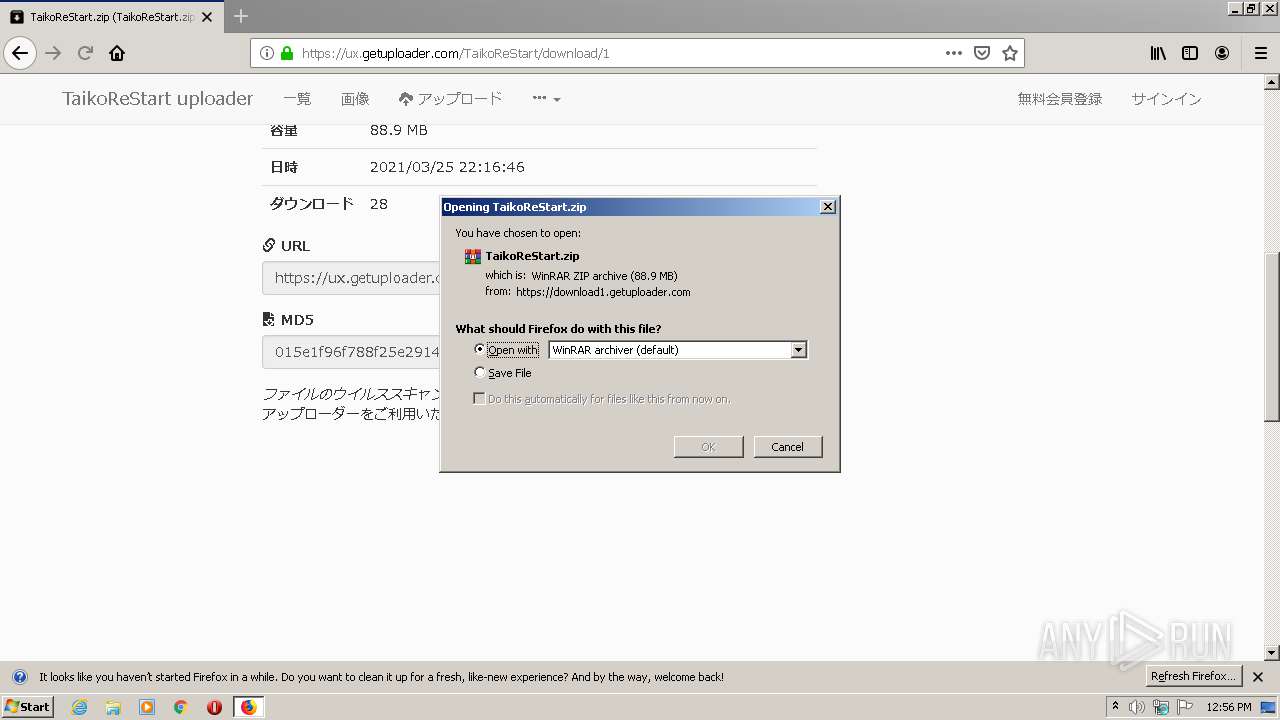Open the Windows Start menu
This screenshot has width=1280, height=720.
tap(27, 707)
